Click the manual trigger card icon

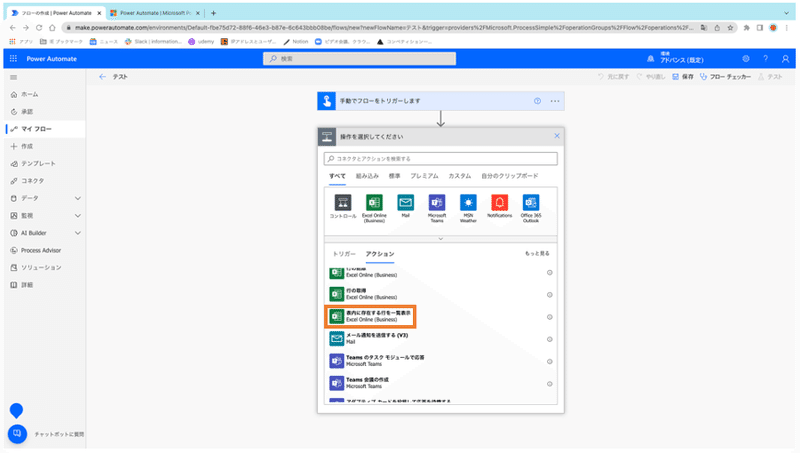point(327,101)
